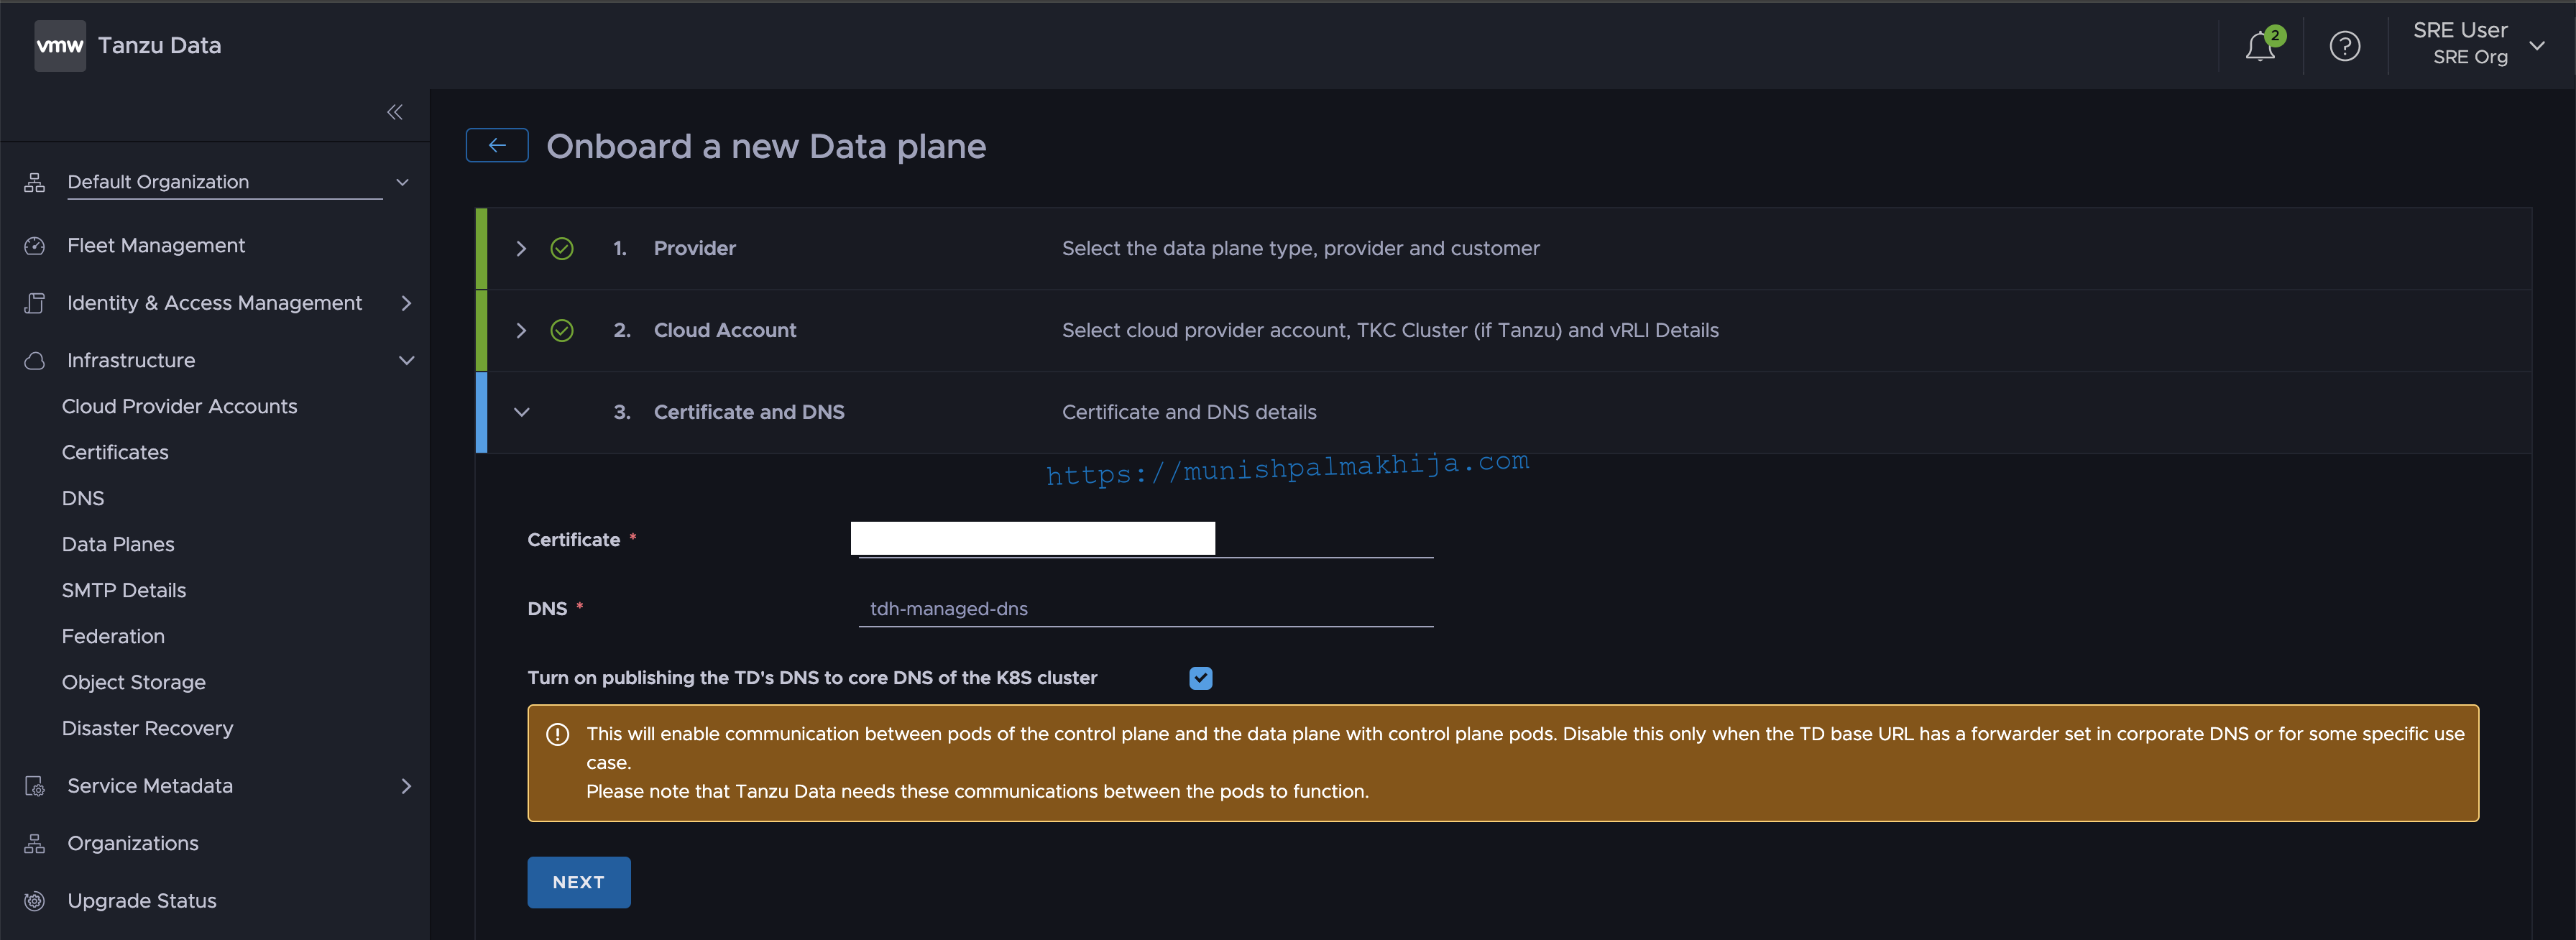Expand the Provider step chevron

tap(521, 249)
